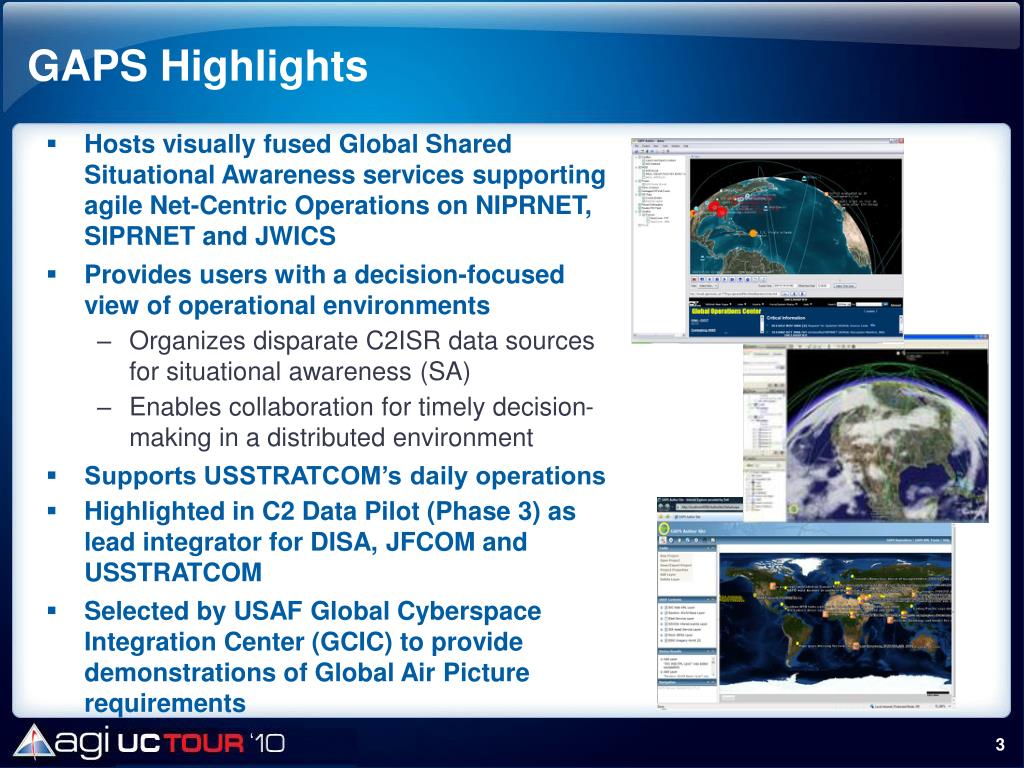
Task: Click the sub-bullet 'Enables collaboration for timely decision-making'
Action: tap(361, 422)
